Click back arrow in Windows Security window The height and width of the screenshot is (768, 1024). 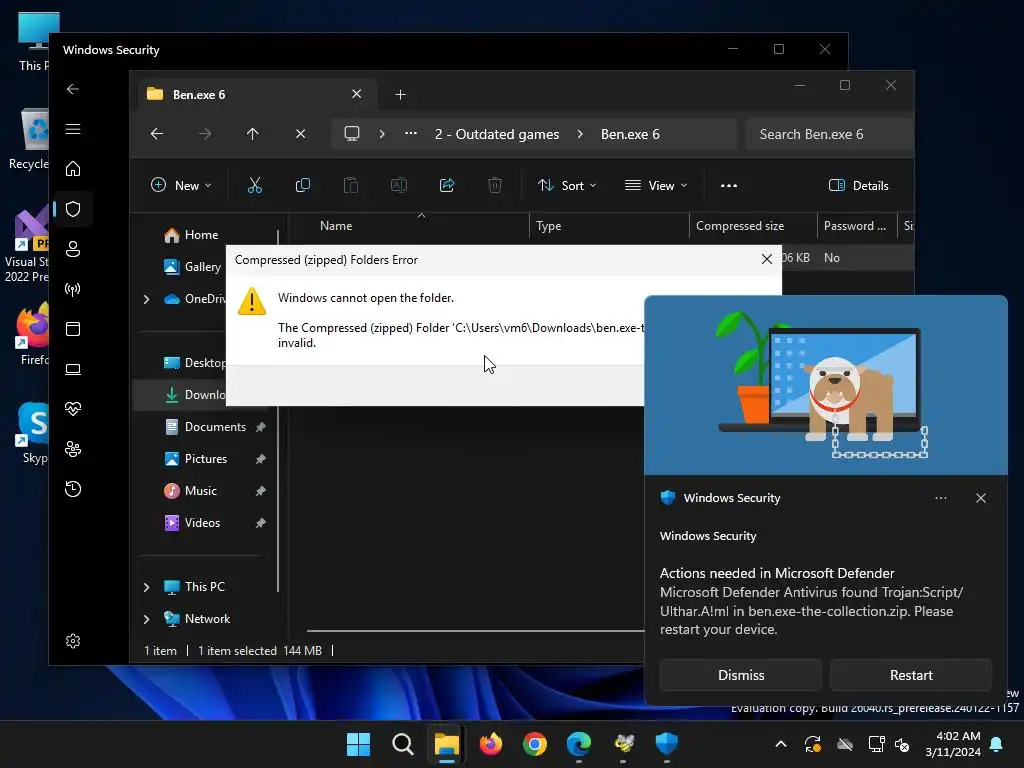[73, 89]
